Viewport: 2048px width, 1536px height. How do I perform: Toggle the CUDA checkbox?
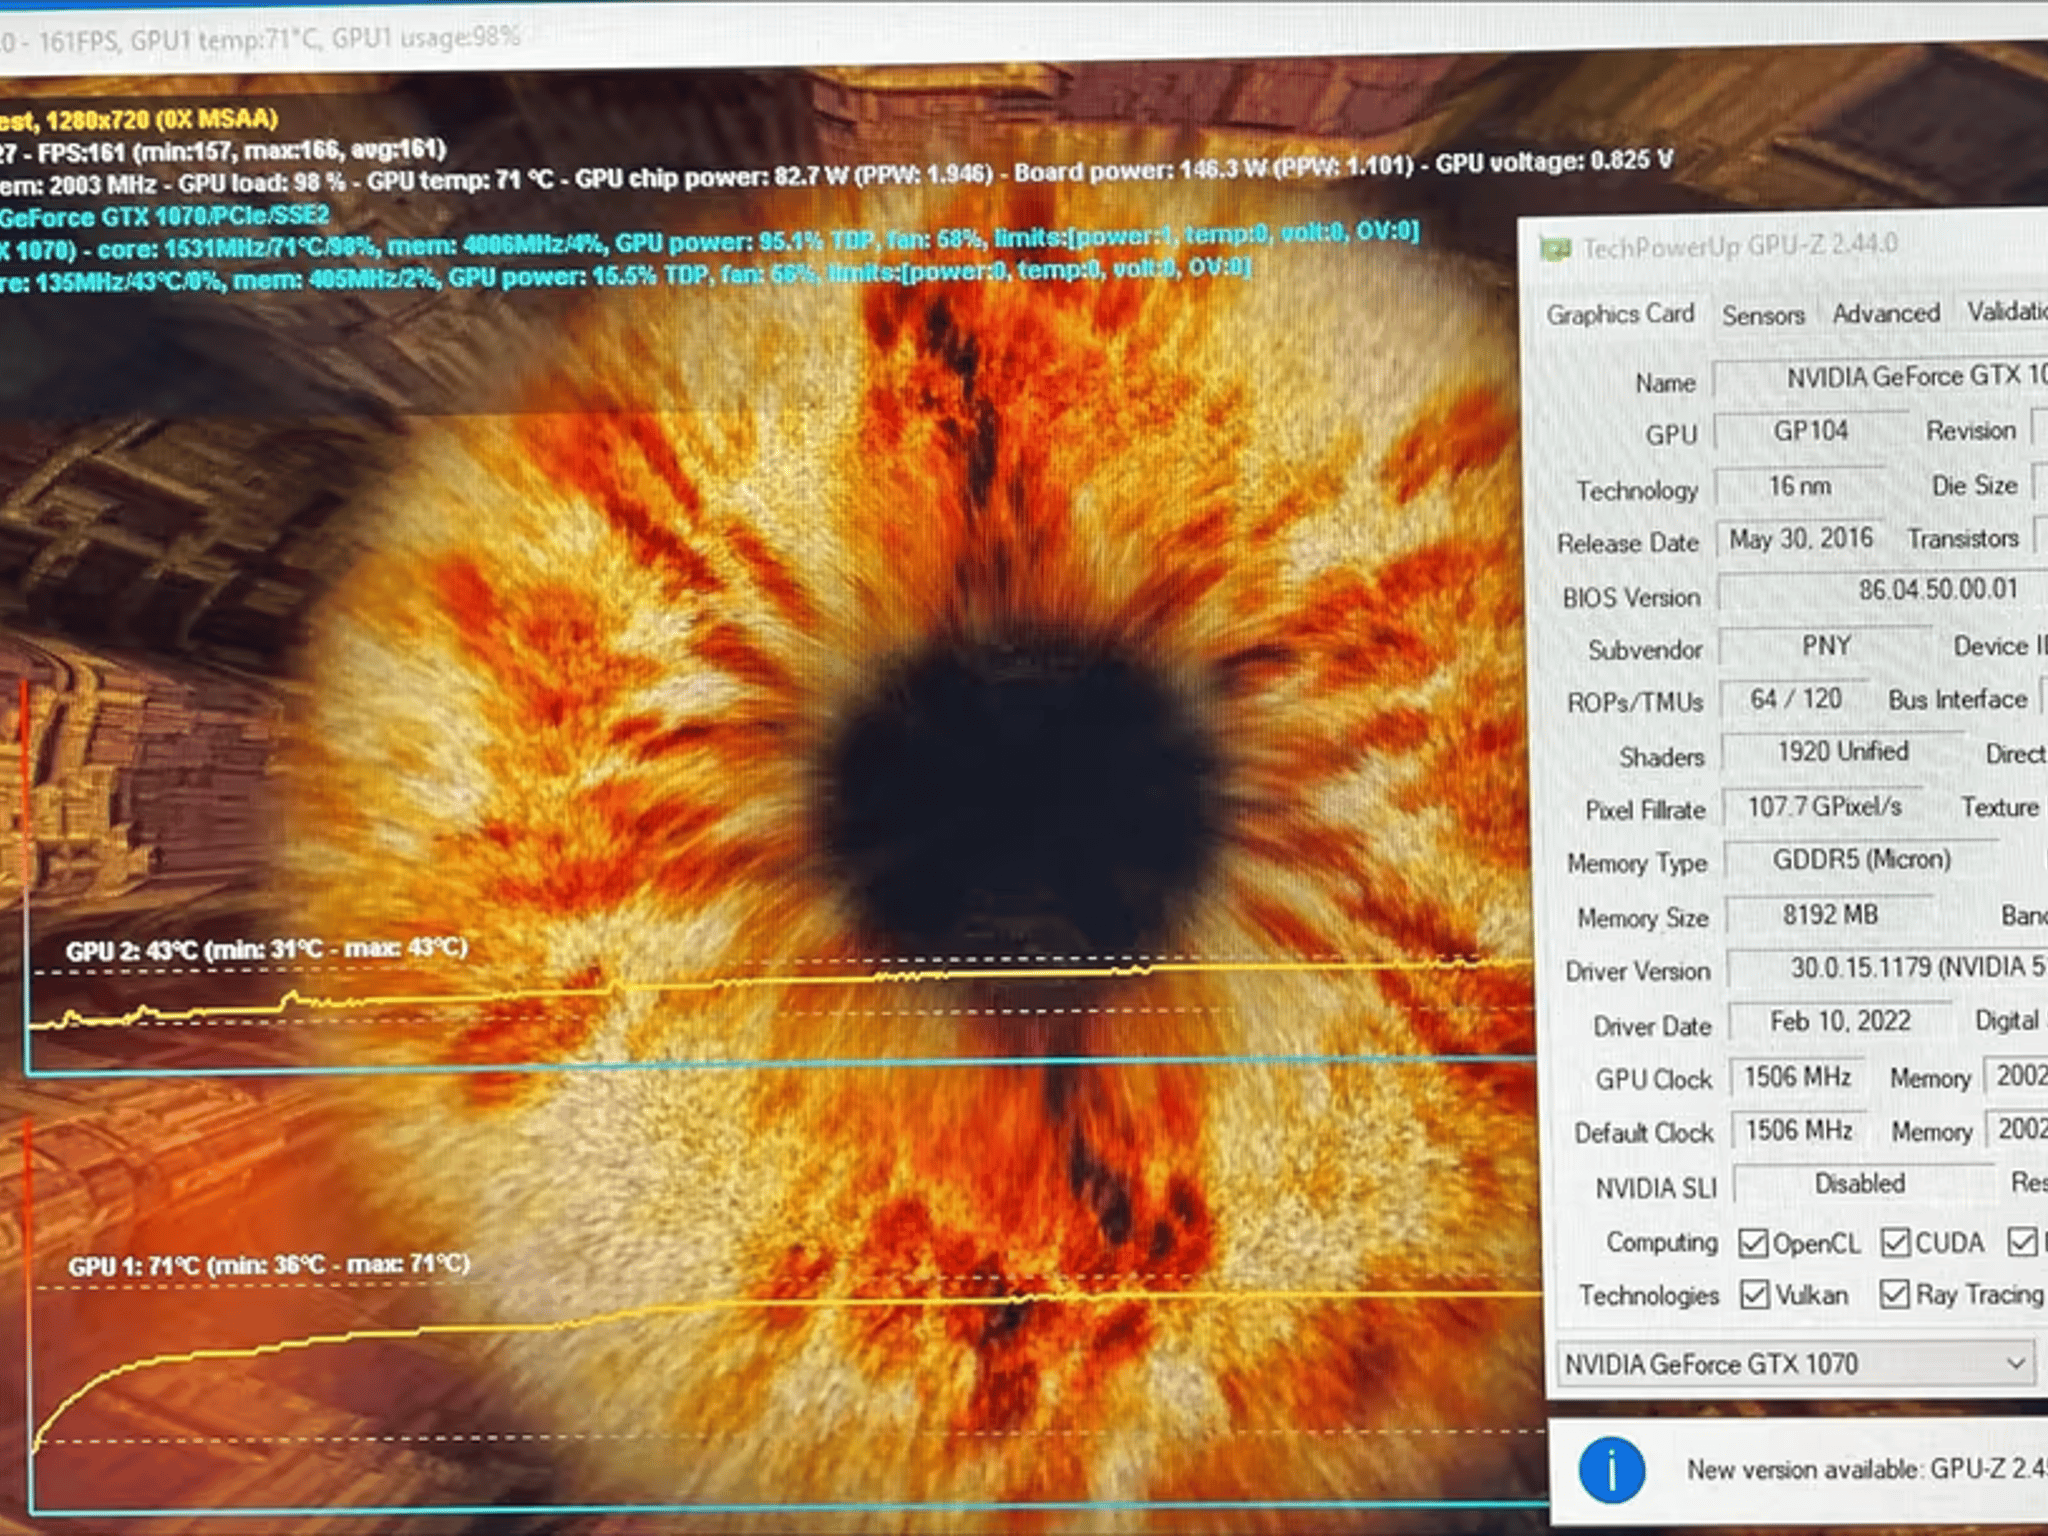pos(1894,1242)
